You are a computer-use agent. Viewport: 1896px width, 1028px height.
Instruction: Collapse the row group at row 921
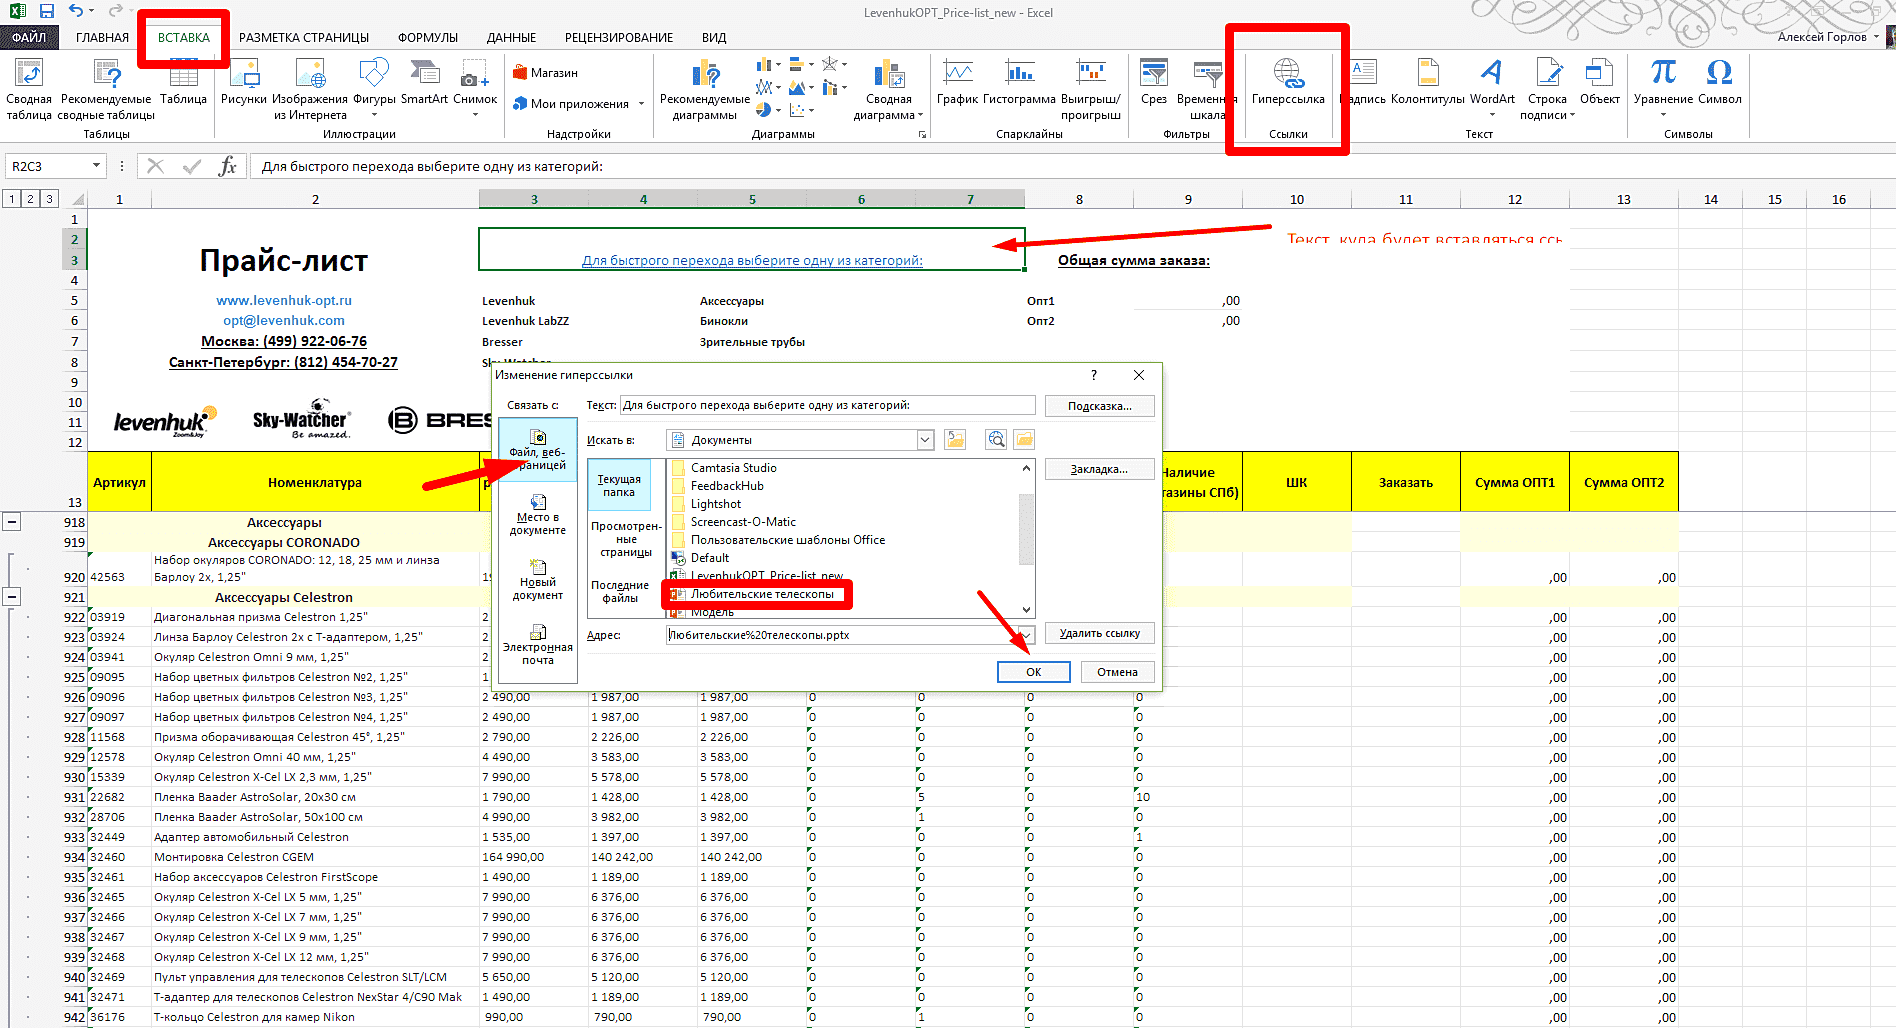(12, 597)
